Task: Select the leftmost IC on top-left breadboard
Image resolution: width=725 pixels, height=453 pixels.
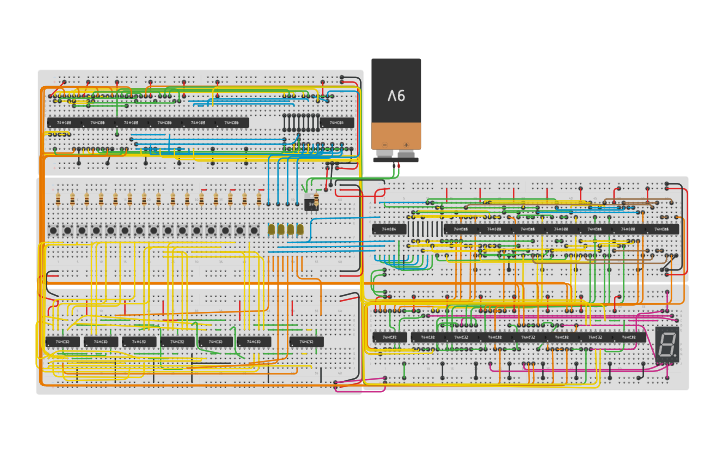Action: (x=62, y=122)
